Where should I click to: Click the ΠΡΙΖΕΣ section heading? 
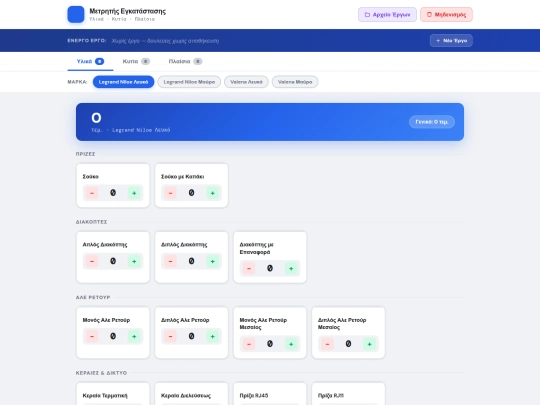(85, 154)
